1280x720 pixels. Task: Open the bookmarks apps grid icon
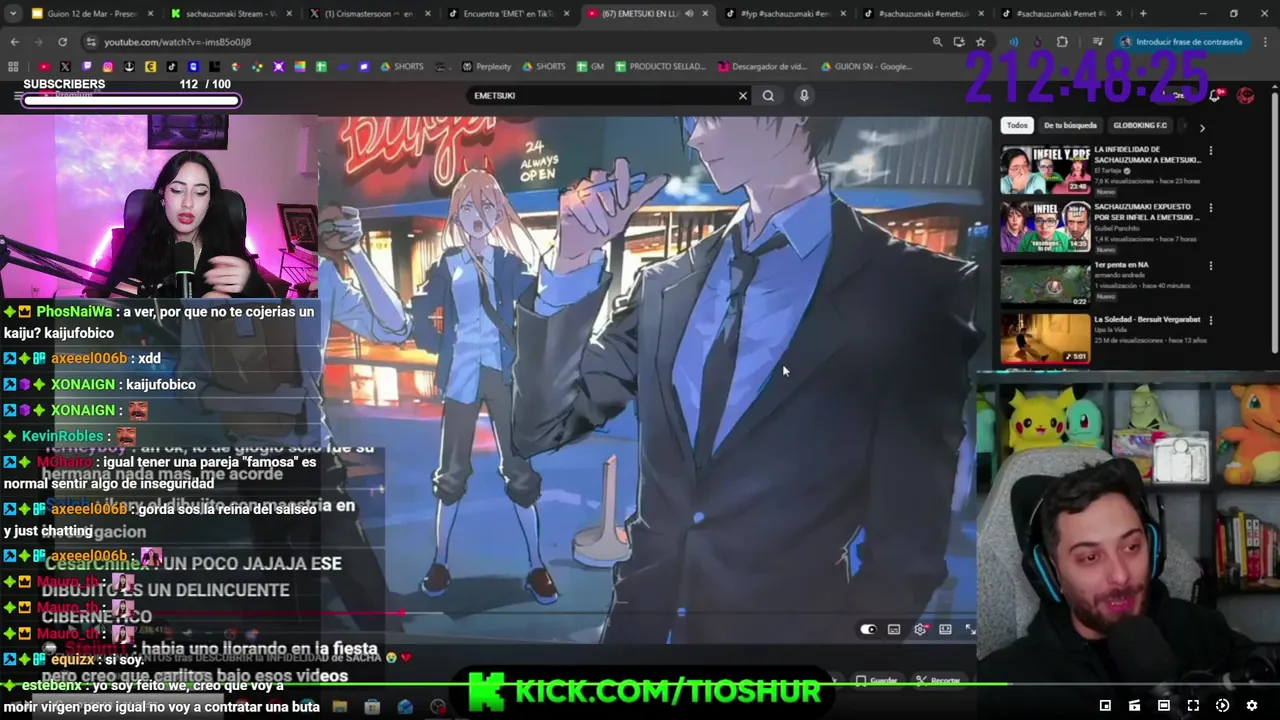13,67
